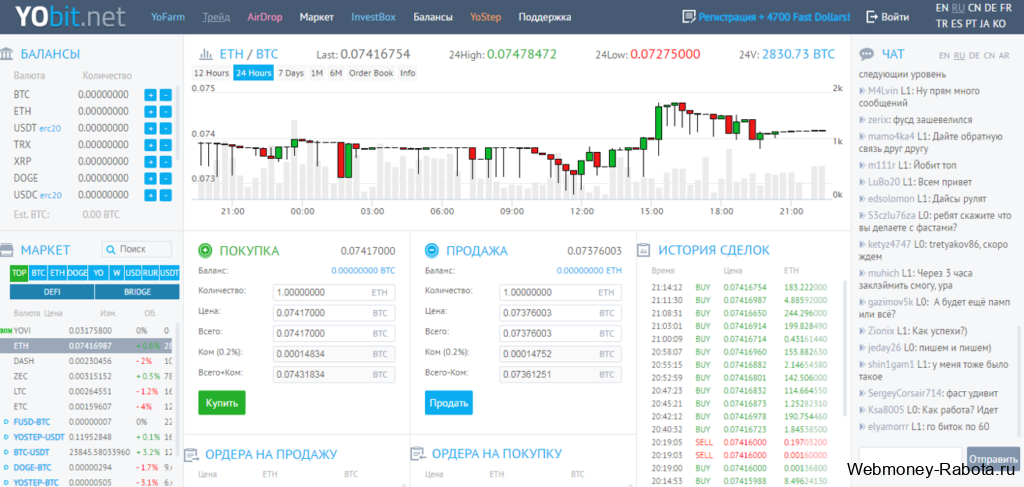Click the minus button for DOGE
1024x487 pixels.
click(x=165, y=178)
